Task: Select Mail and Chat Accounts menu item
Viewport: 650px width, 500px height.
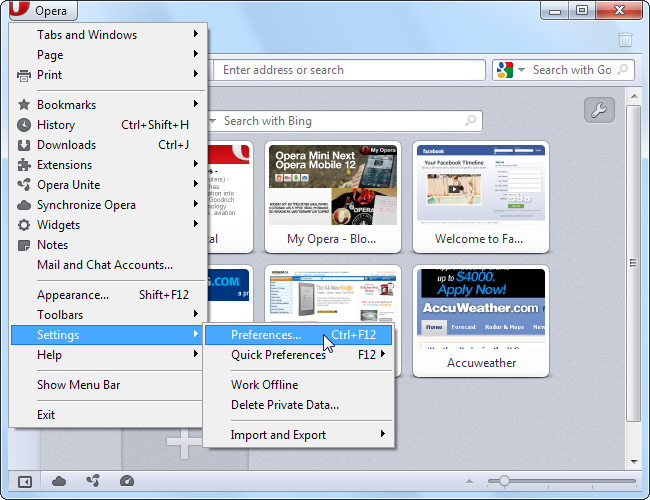Action: point(109,265)
